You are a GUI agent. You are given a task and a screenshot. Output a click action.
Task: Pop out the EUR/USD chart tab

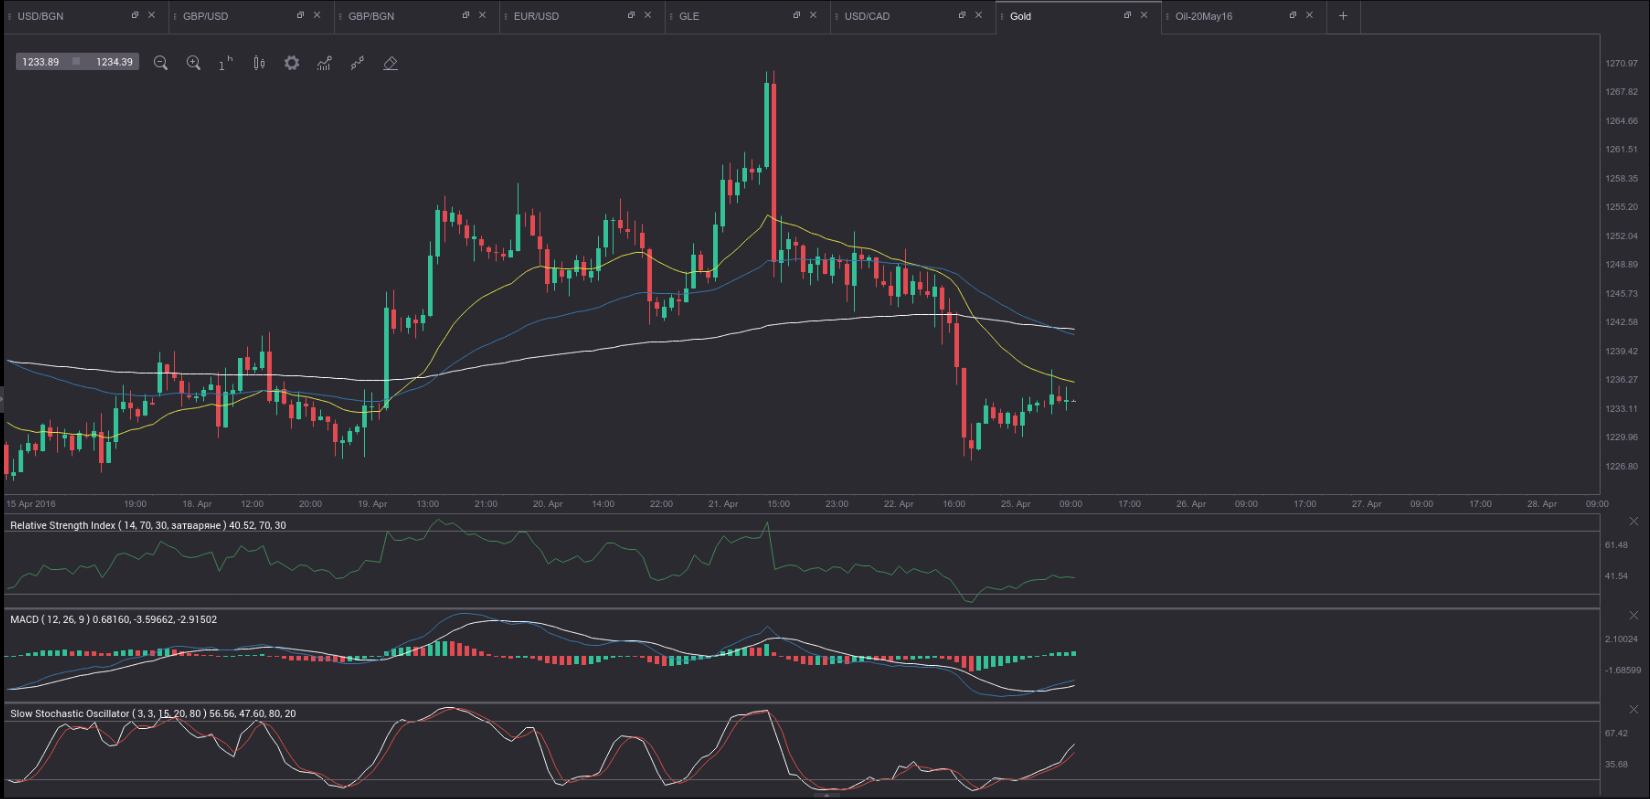631,16
